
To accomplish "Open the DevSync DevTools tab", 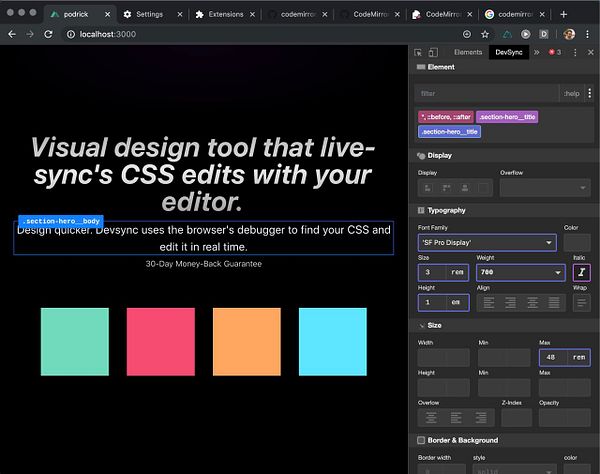I will [509, 52].
